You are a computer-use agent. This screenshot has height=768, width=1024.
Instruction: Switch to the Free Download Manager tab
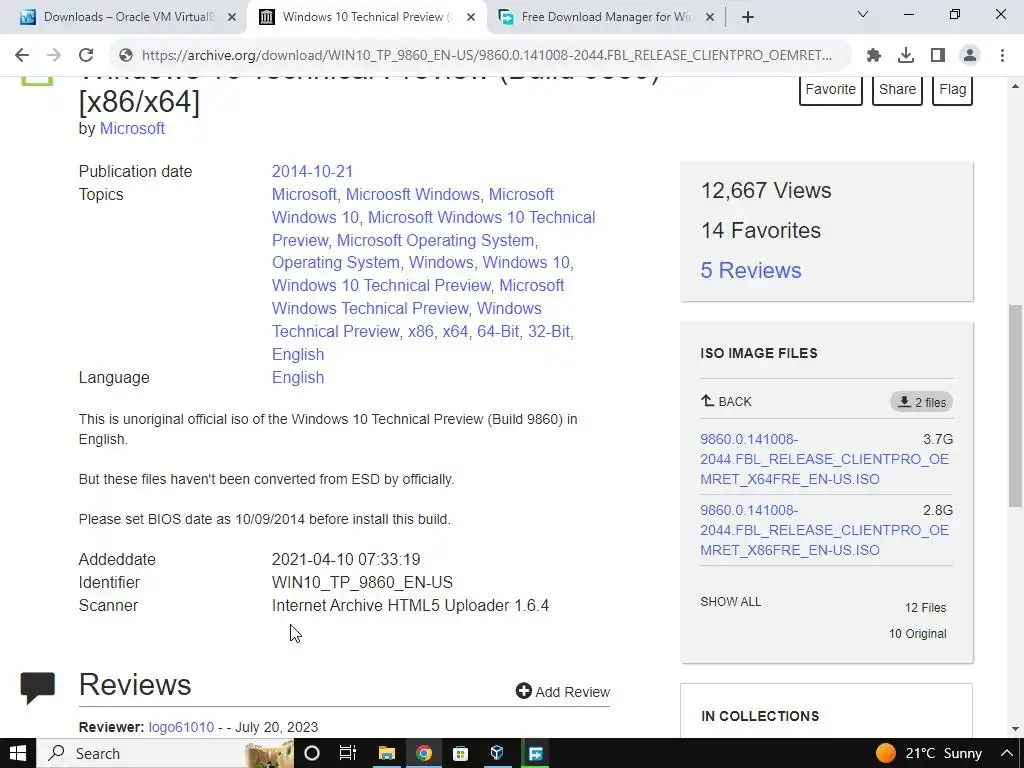[x=606, y=17]
